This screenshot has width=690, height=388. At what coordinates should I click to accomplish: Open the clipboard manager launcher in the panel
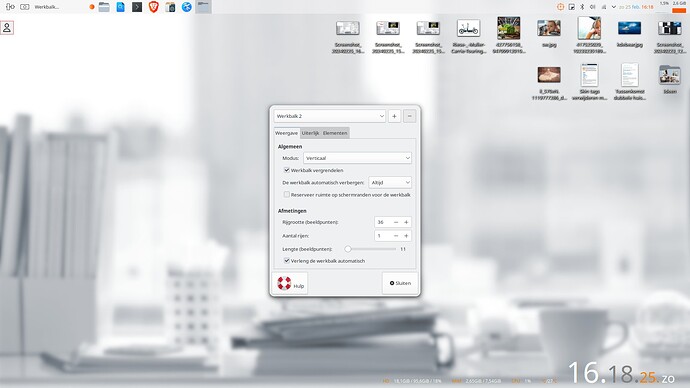170,7
